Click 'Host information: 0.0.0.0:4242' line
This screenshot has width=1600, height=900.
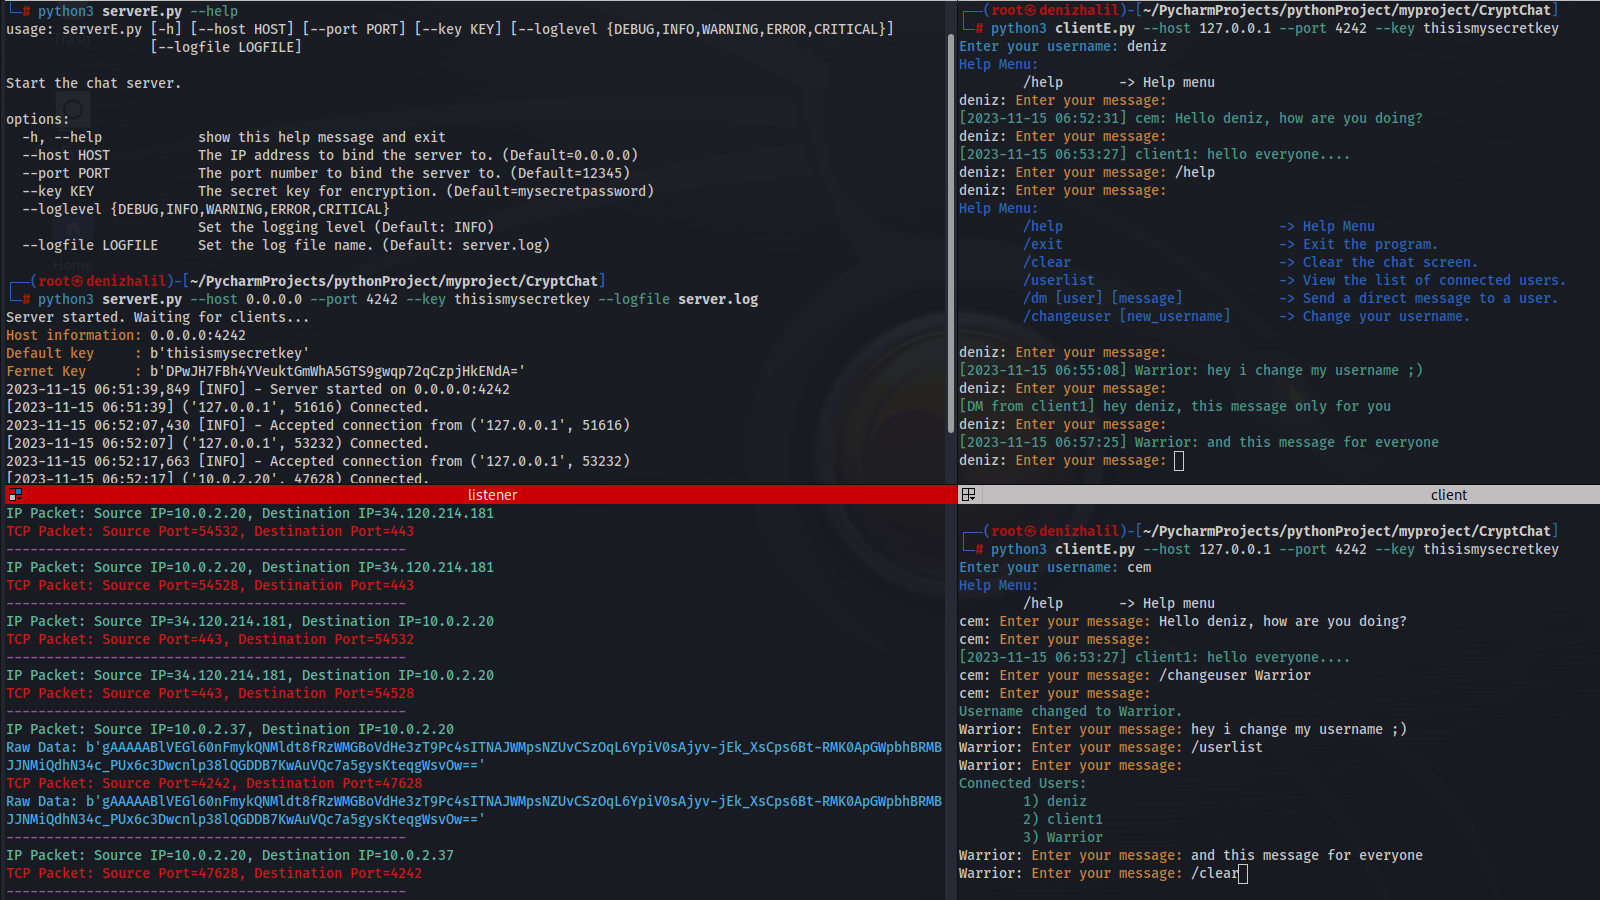pyautogui.click(x=126, y=336)
